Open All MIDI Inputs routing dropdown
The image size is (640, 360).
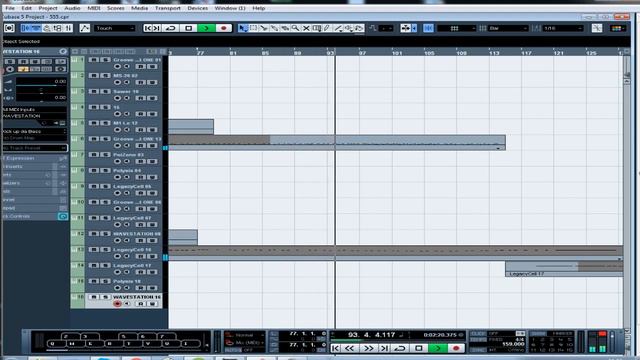(x=34, y=109)
